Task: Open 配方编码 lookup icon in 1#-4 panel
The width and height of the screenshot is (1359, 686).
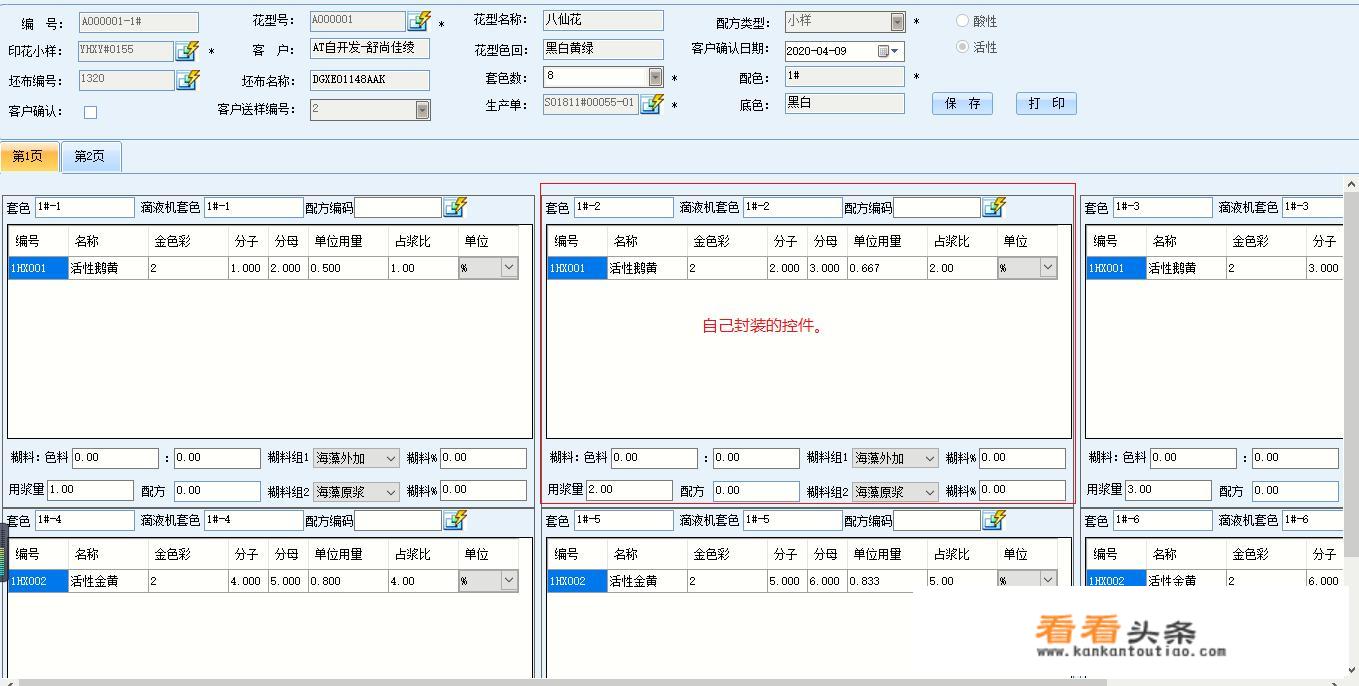Action: [x=455, y=520]
